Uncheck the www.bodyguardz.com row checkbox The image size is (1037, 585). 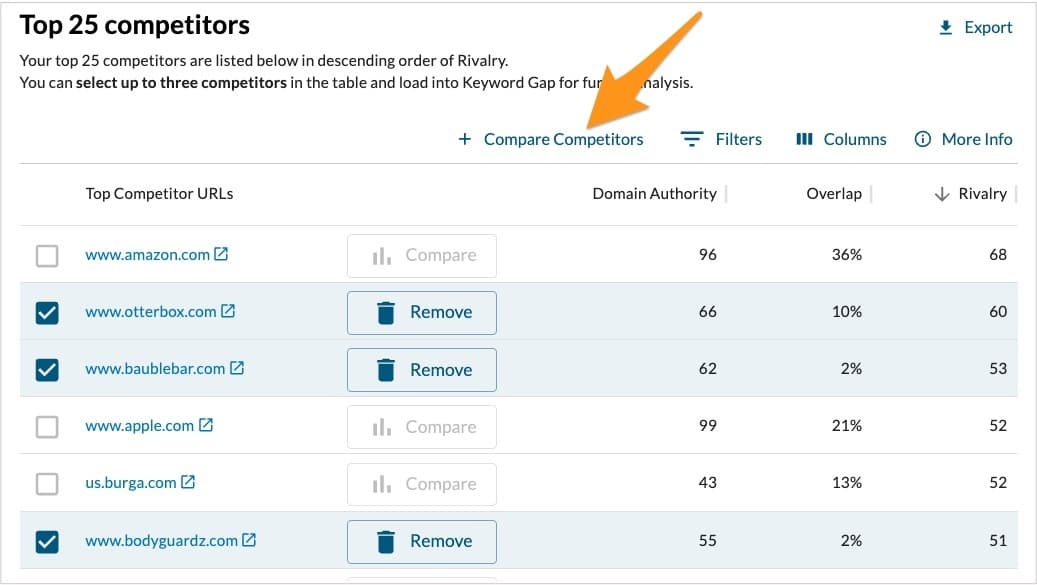pos(47,541)
